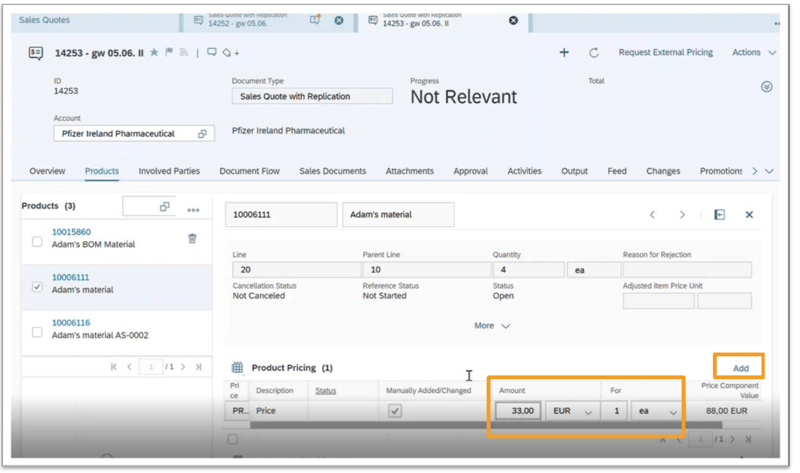Expand the tab overflow dropdown chevron
Image resolution: width=800 pixels, height=473 pixels.
point(769,171)
